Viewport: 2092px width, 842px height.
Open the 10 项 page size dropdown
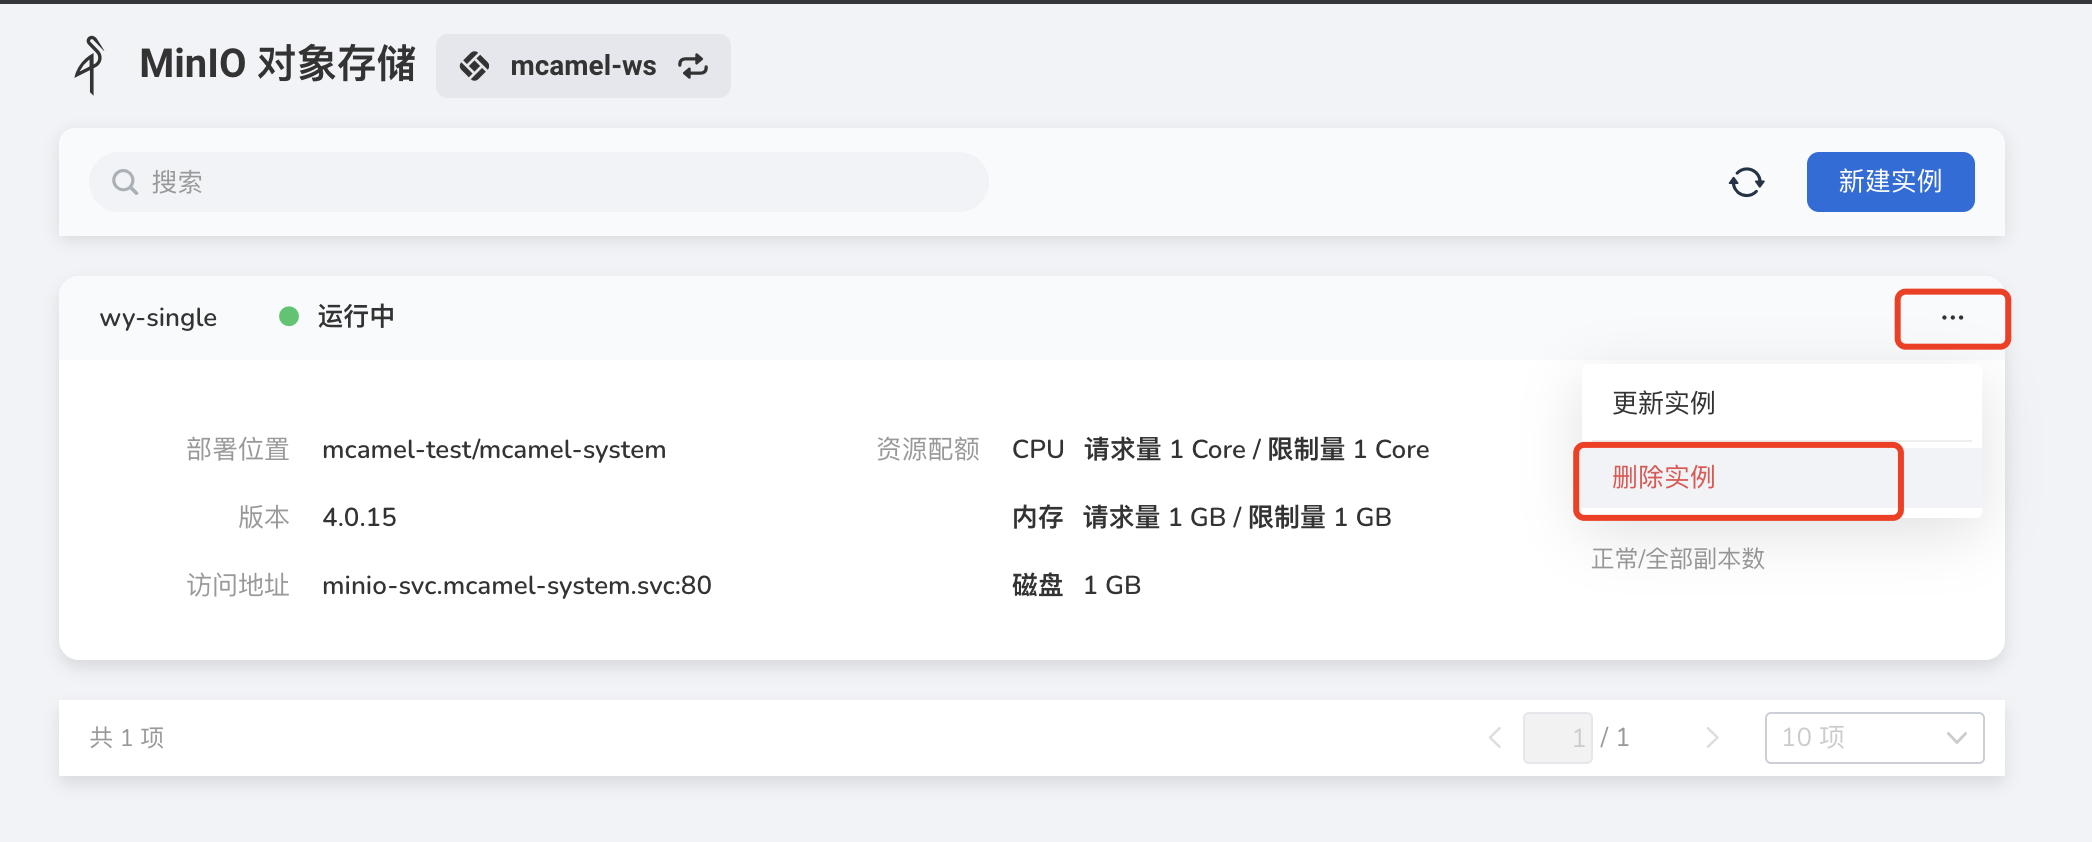(1874, 738)
